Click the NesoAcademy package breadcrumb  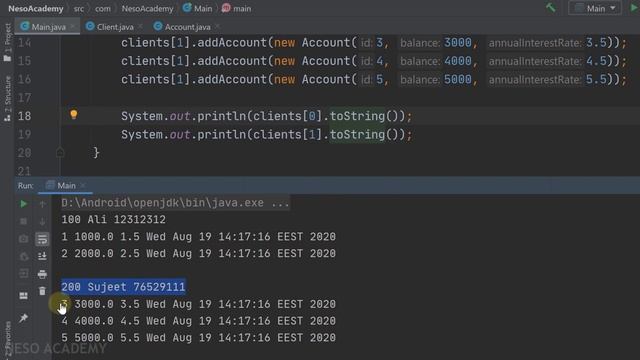pos(147,9)
